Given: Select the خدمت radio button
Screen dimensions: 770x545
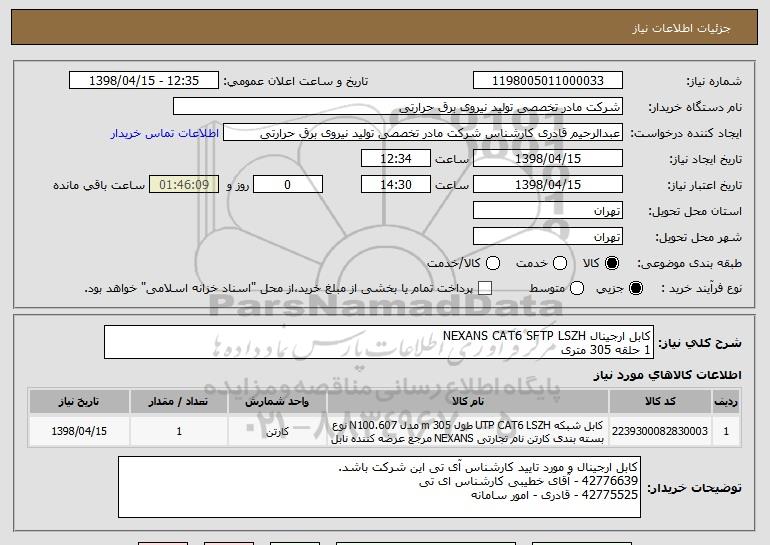Looking at the screenshot, I should coord(560,263).
